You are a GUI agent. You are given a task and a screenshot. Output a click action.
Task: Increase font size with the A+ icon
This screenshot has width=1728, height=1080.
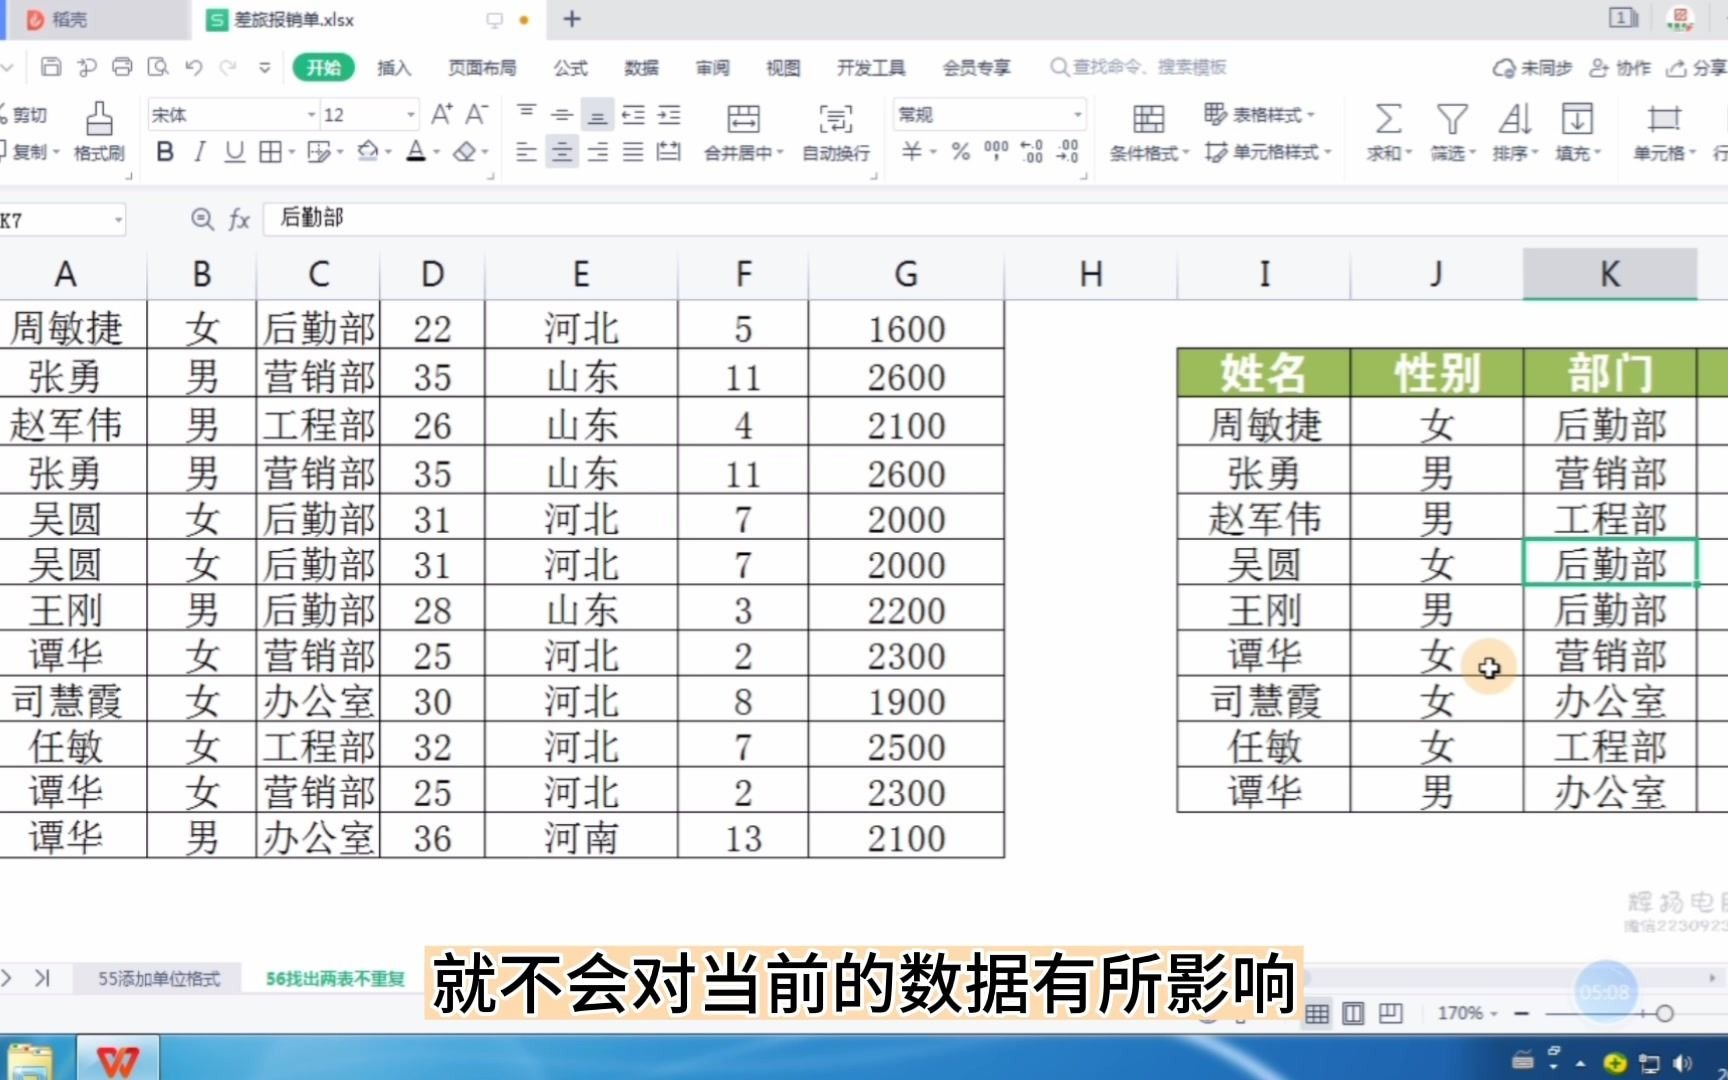click(x=441, y=114)
